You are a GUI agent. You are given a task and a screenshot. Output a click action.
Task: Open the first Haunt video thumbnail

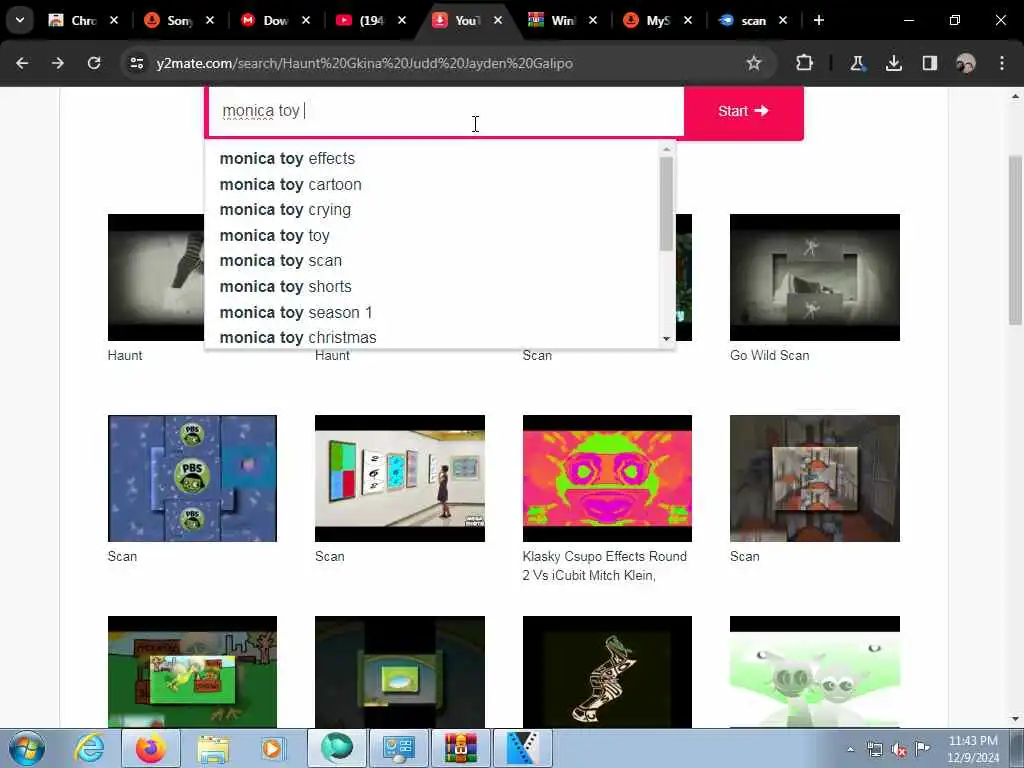click(156, 277)
